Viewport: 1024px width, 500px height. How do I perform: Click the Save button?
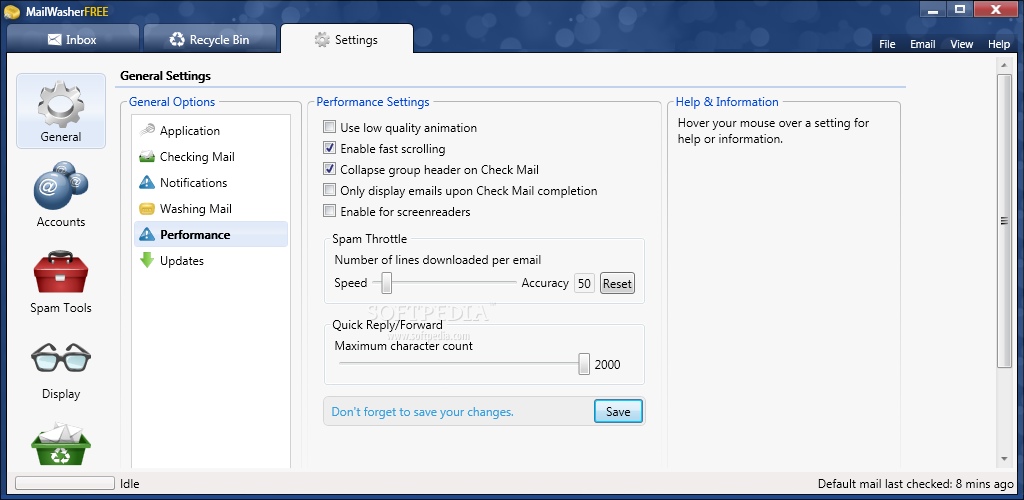click(618, 411)
